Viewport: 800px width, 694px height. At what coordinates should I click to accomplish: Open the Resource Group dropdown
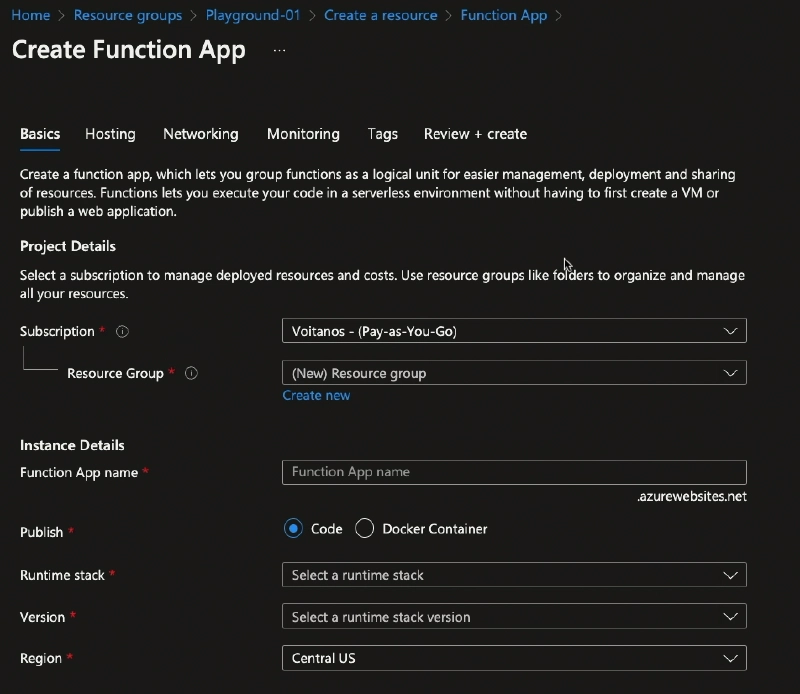(x=514, y=373)
